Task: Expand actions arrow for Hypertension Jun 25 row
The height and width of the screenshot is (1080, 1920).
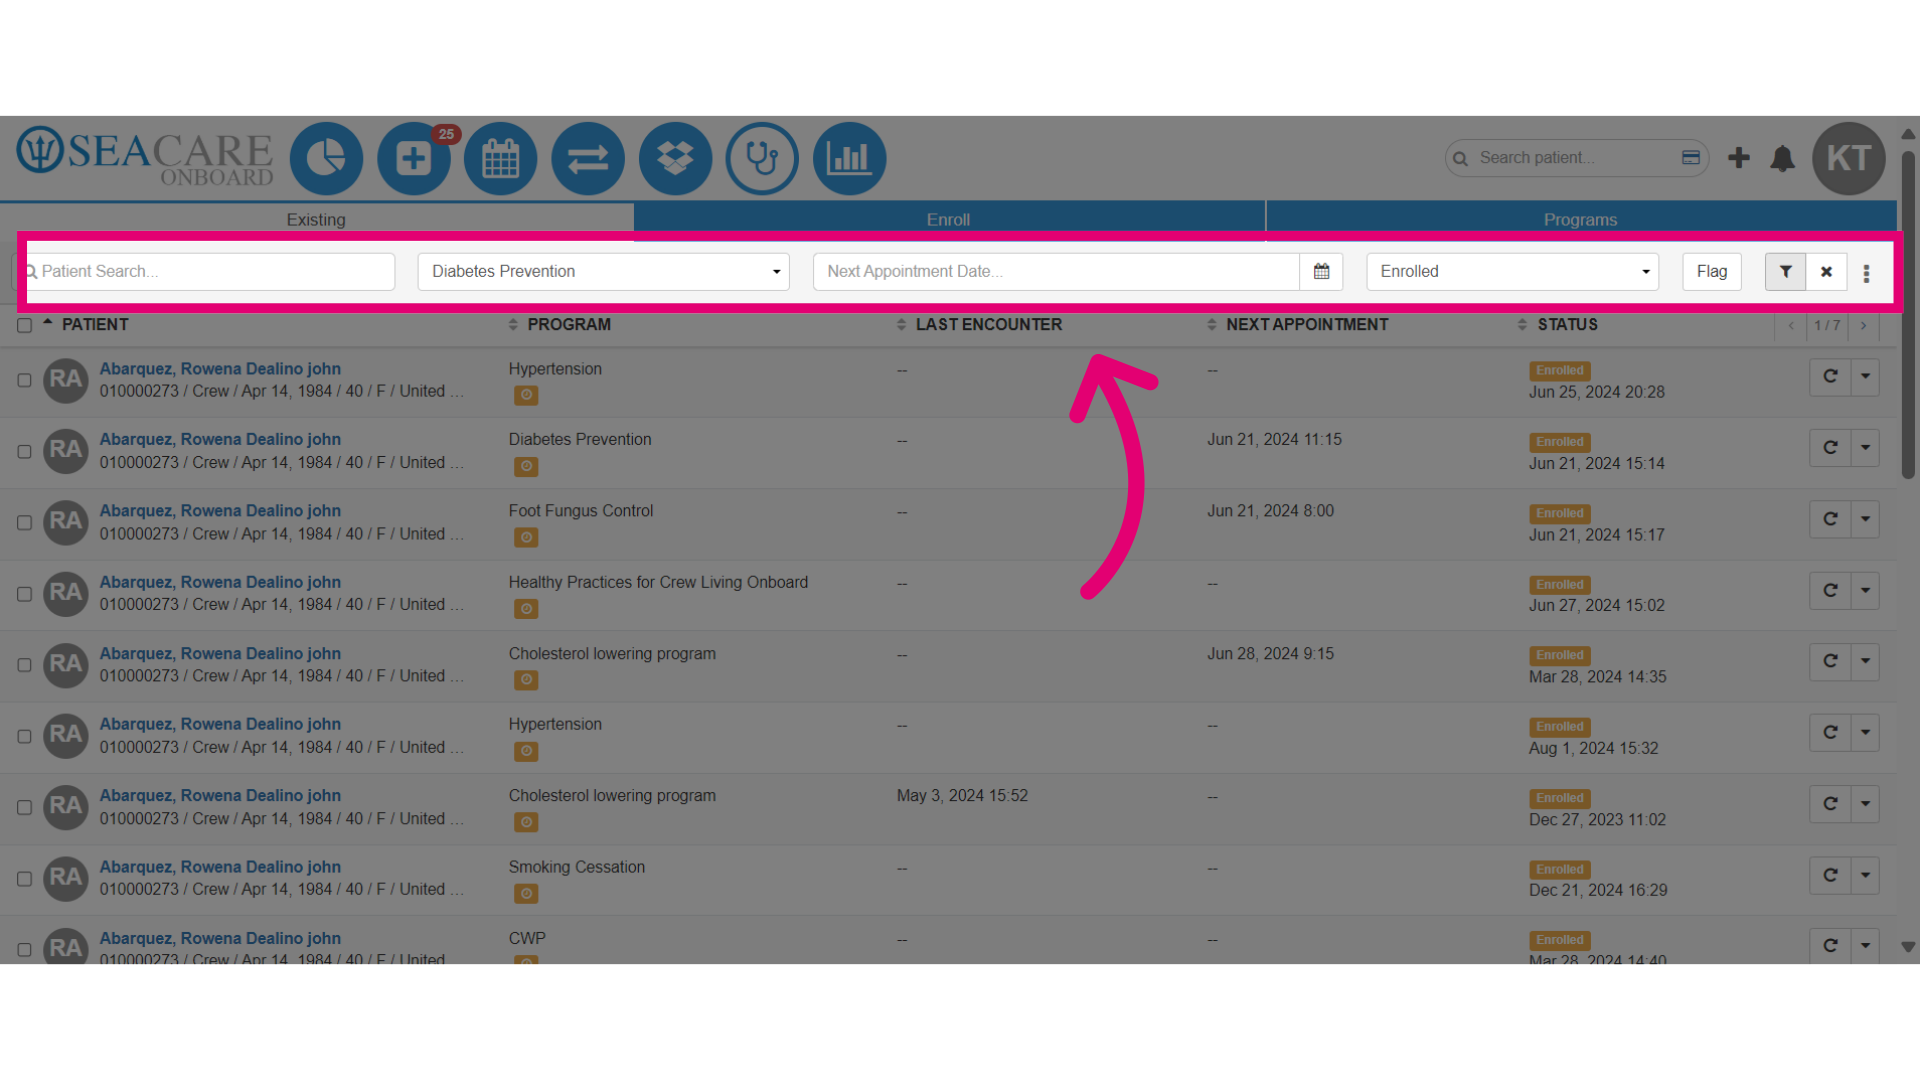Action: [1865, 377]
